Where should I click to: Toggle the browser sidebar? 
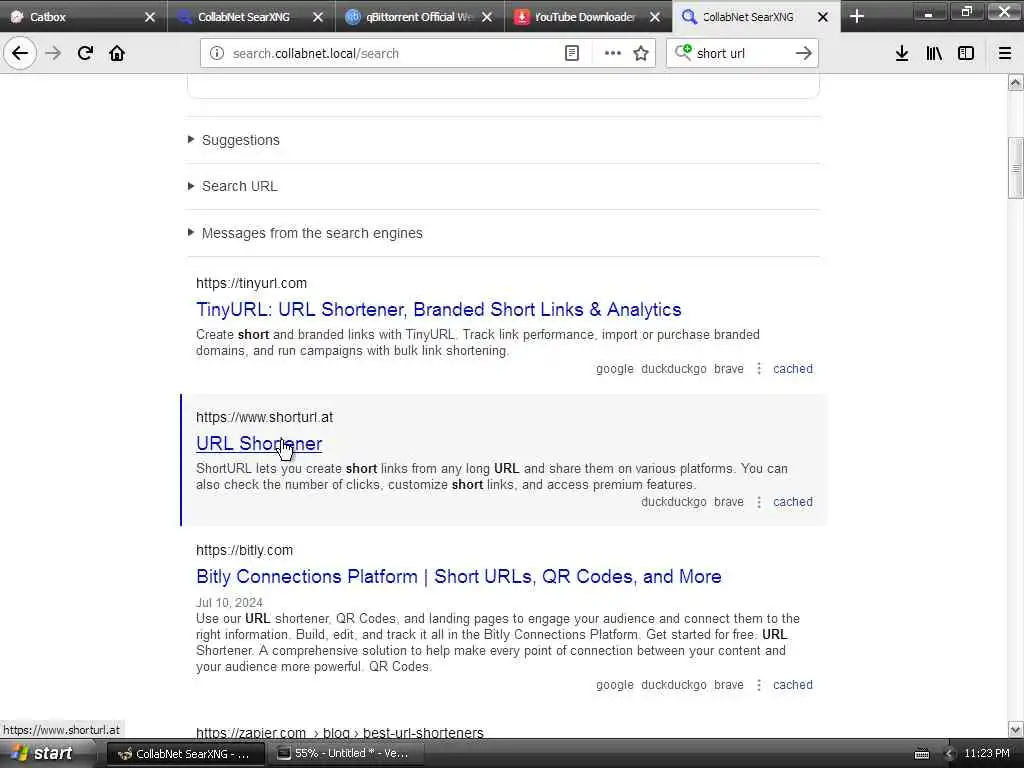[966, 54]
